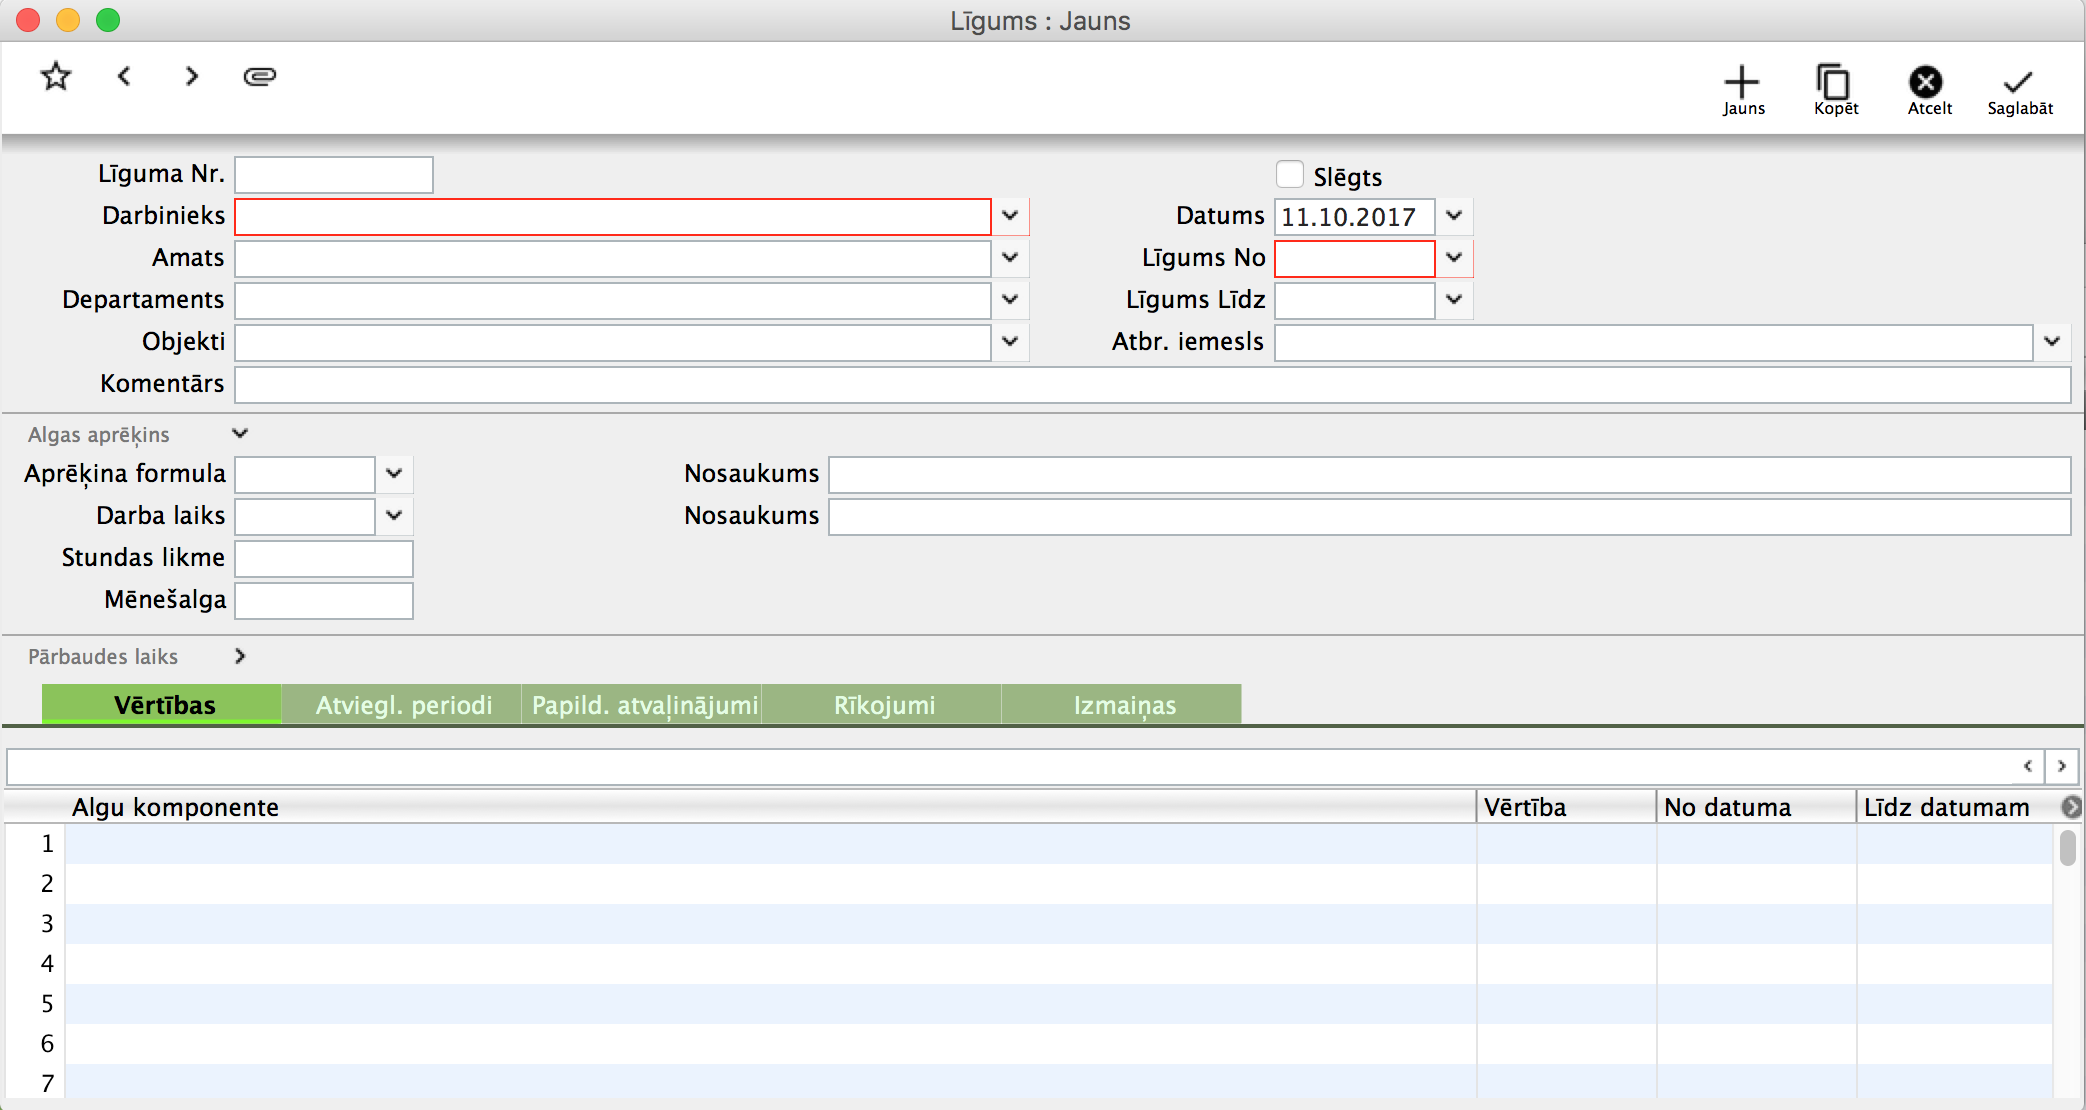Cancel changes with Atcelt icon
This screenshot has height=1110, width=2086.
pyautogui.click(x=1927, y=90)
